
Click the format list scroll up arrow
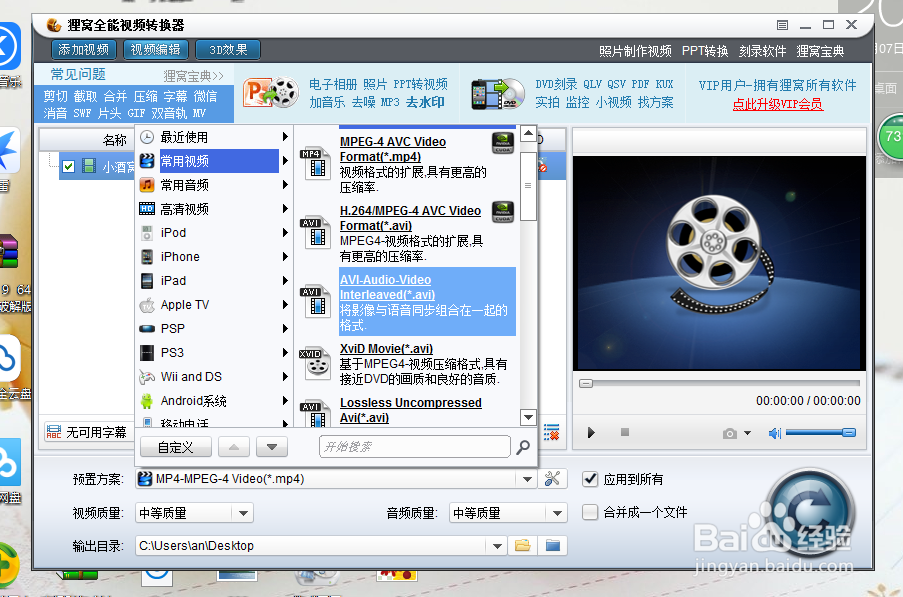[x=528, y=134]
